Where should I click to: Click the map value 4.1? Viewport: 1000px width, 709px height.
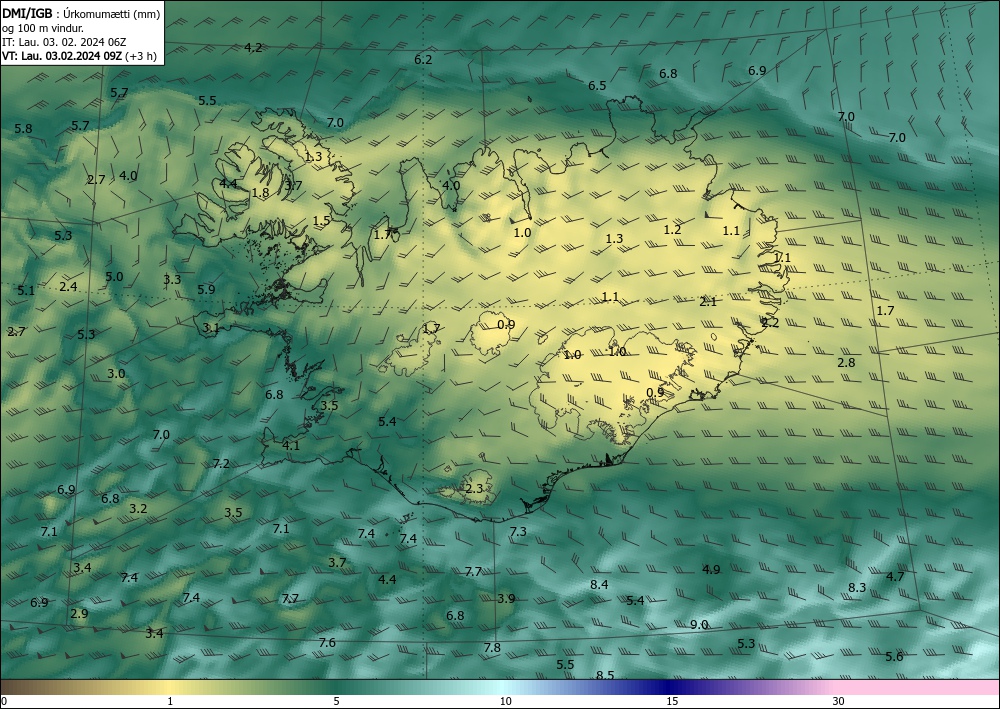291,445
